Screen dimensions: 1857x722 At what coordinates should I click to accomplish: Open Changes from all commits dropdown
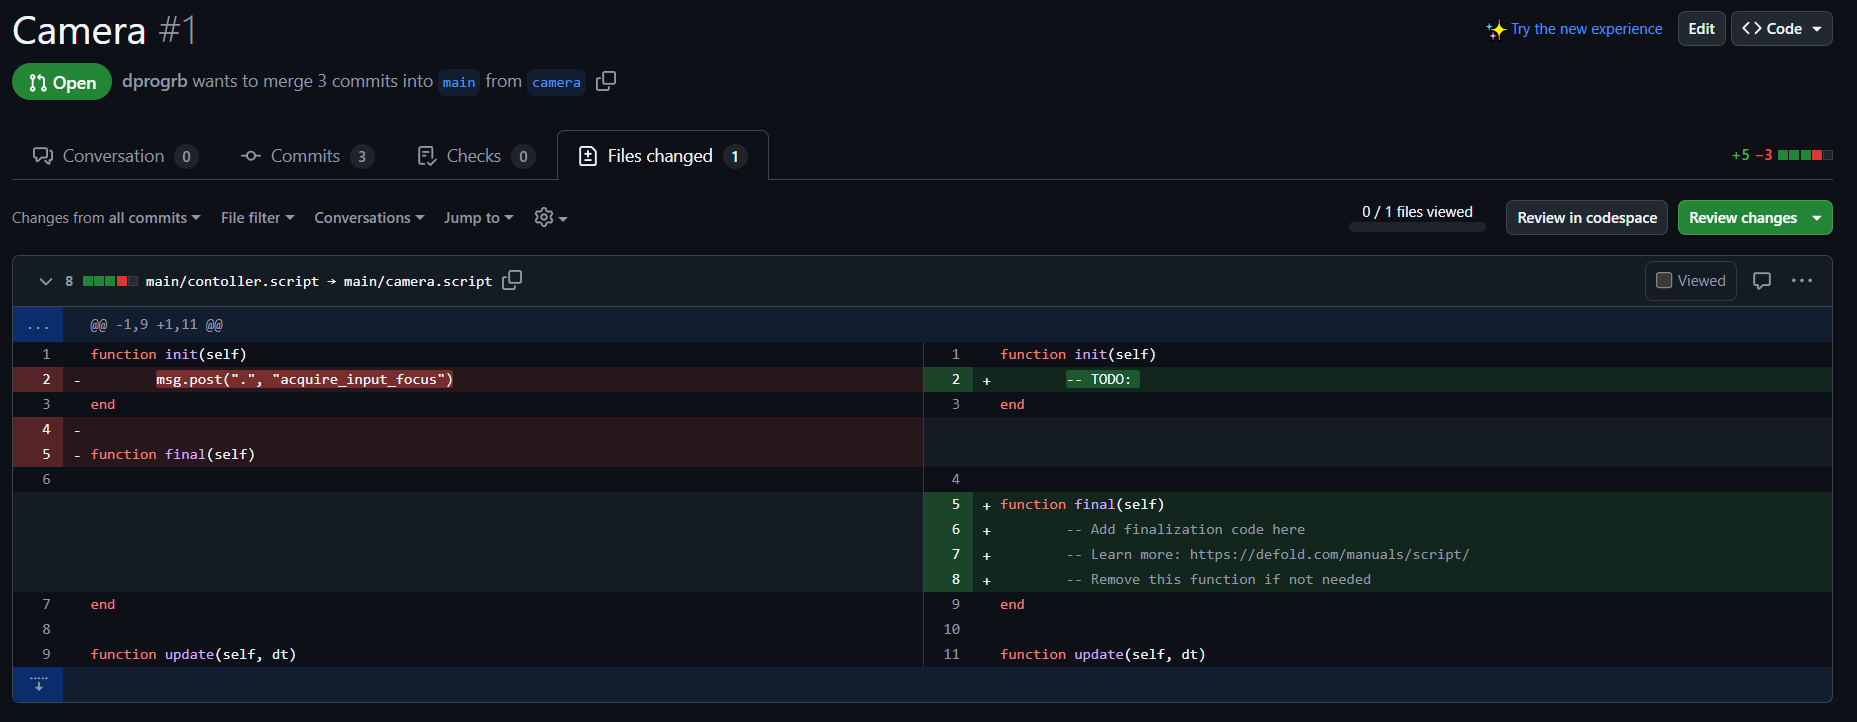(106, 218)
